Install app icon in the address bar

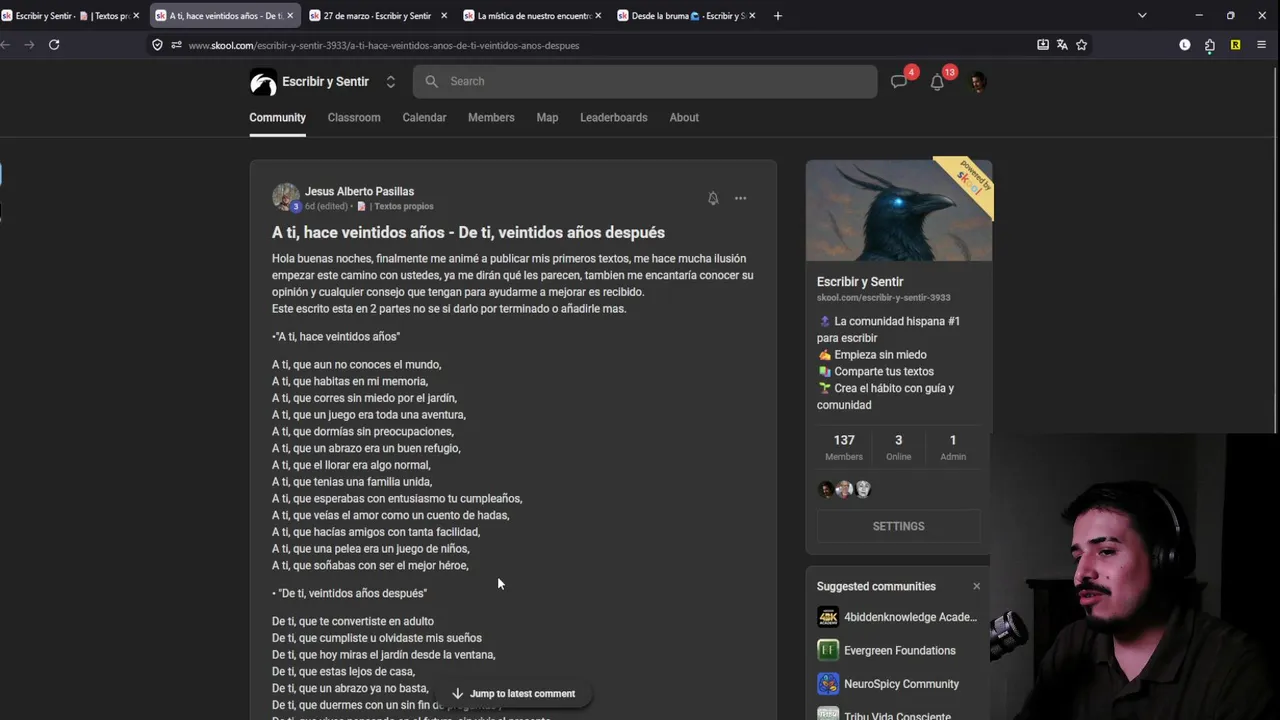pos(1043,45)
